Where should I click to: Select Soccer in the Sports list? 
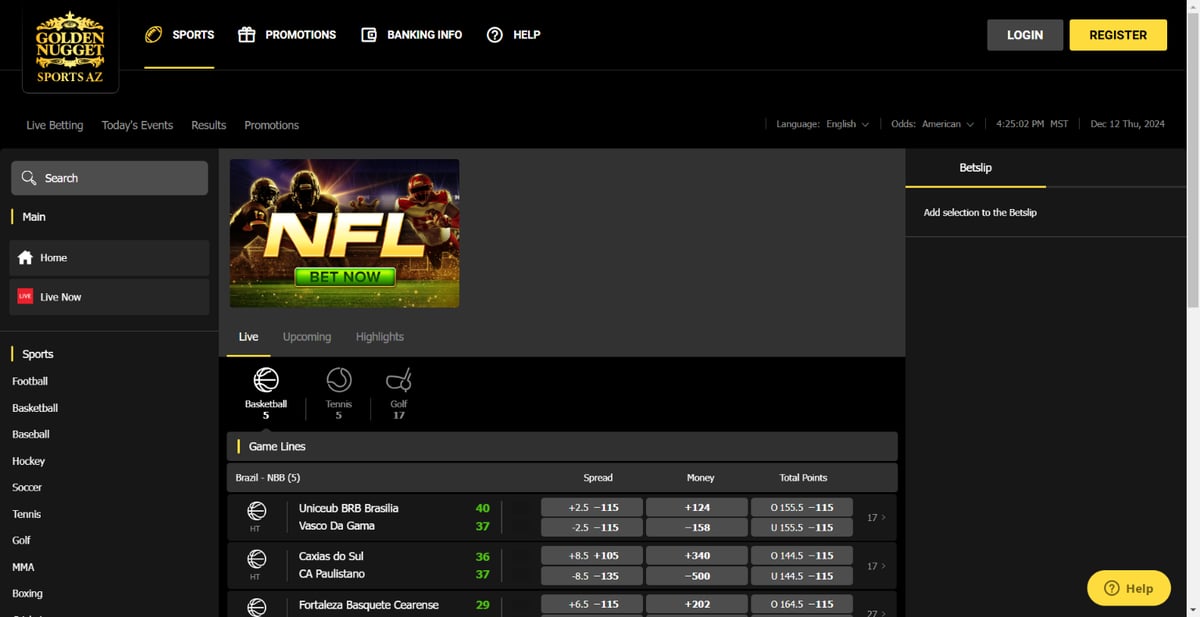coord(27,487)
